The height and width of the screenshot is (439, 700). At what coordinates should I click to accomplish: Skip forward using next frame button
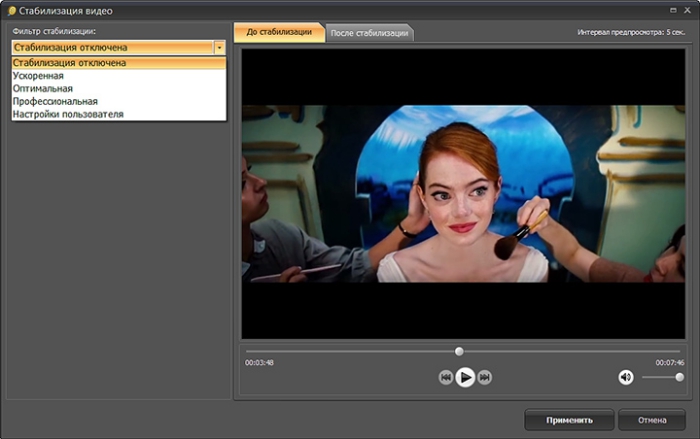click(484, 377)
